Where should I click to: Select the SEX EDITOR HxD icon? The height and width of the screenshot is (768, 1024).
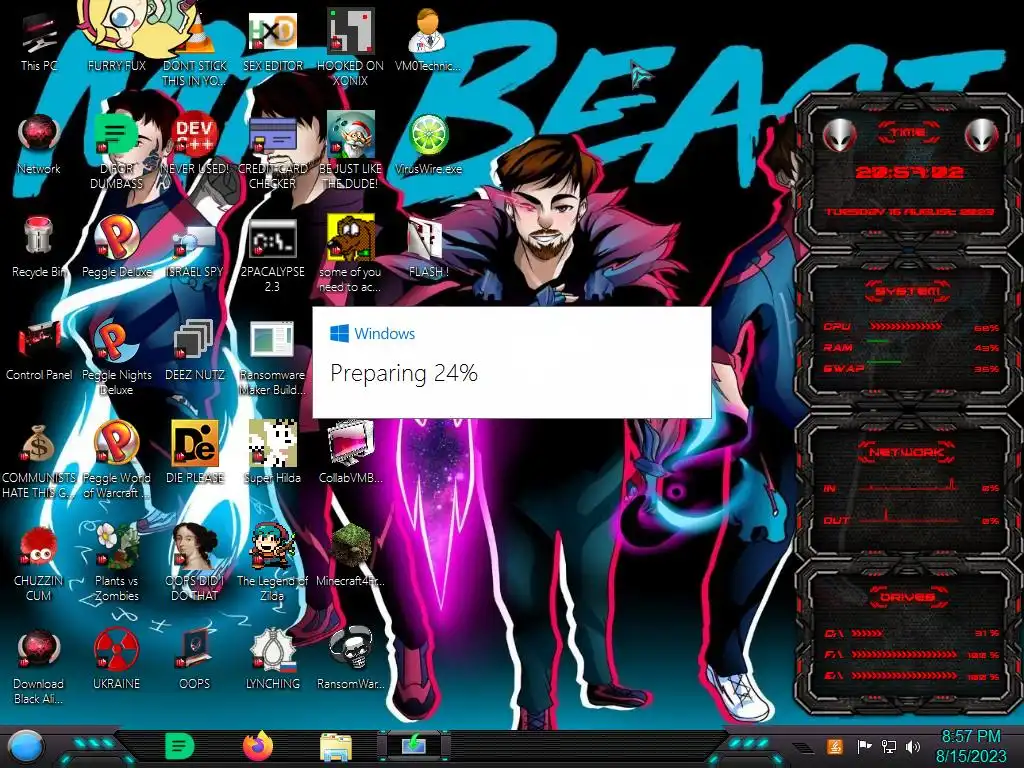tap(272, 40)
